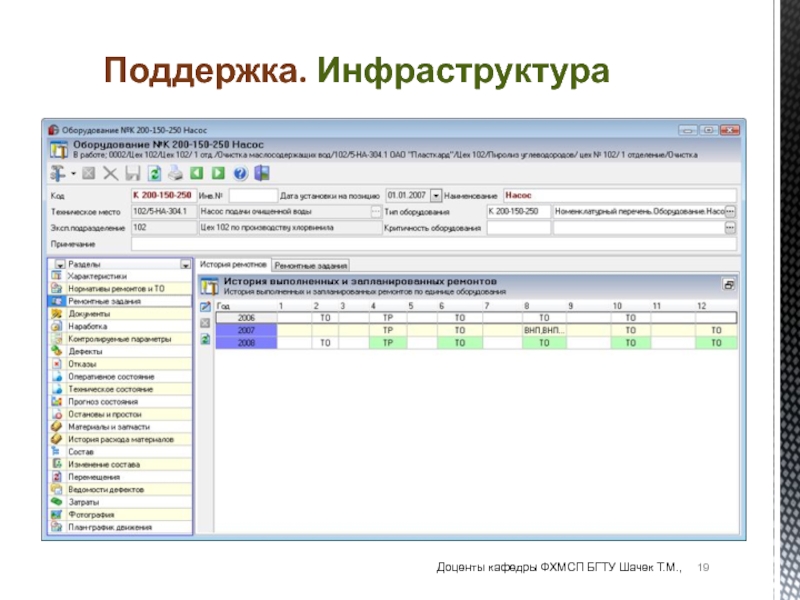This screenshot has width=800, height=600.
Task: Select the История ремонтов tab
Action: [x=232, y=265]
